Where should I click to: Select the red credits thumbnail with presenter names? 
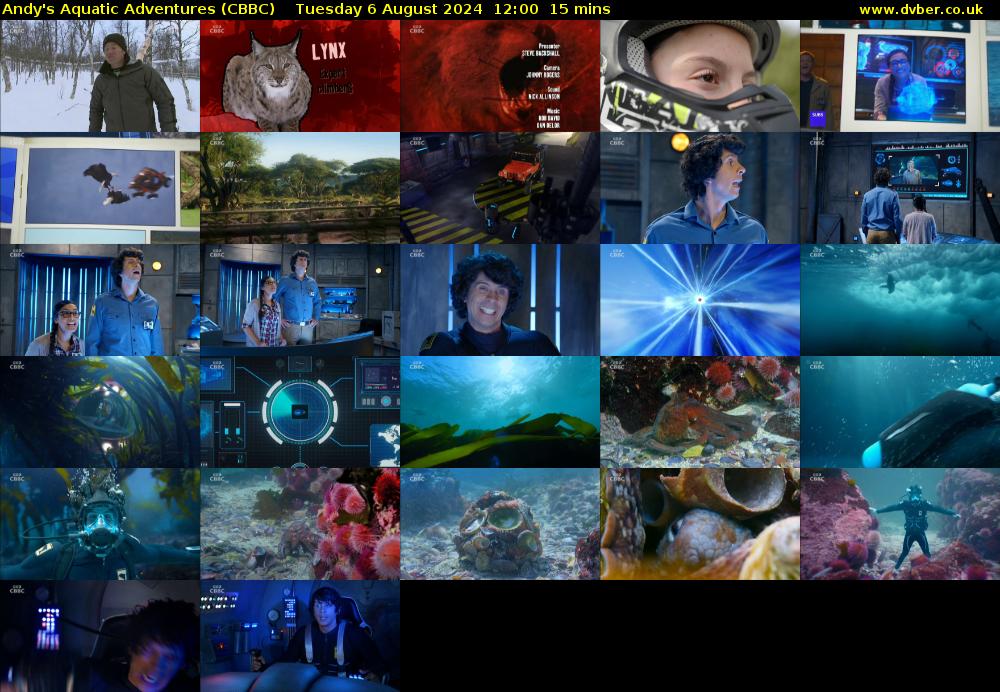tap(500, 76)
